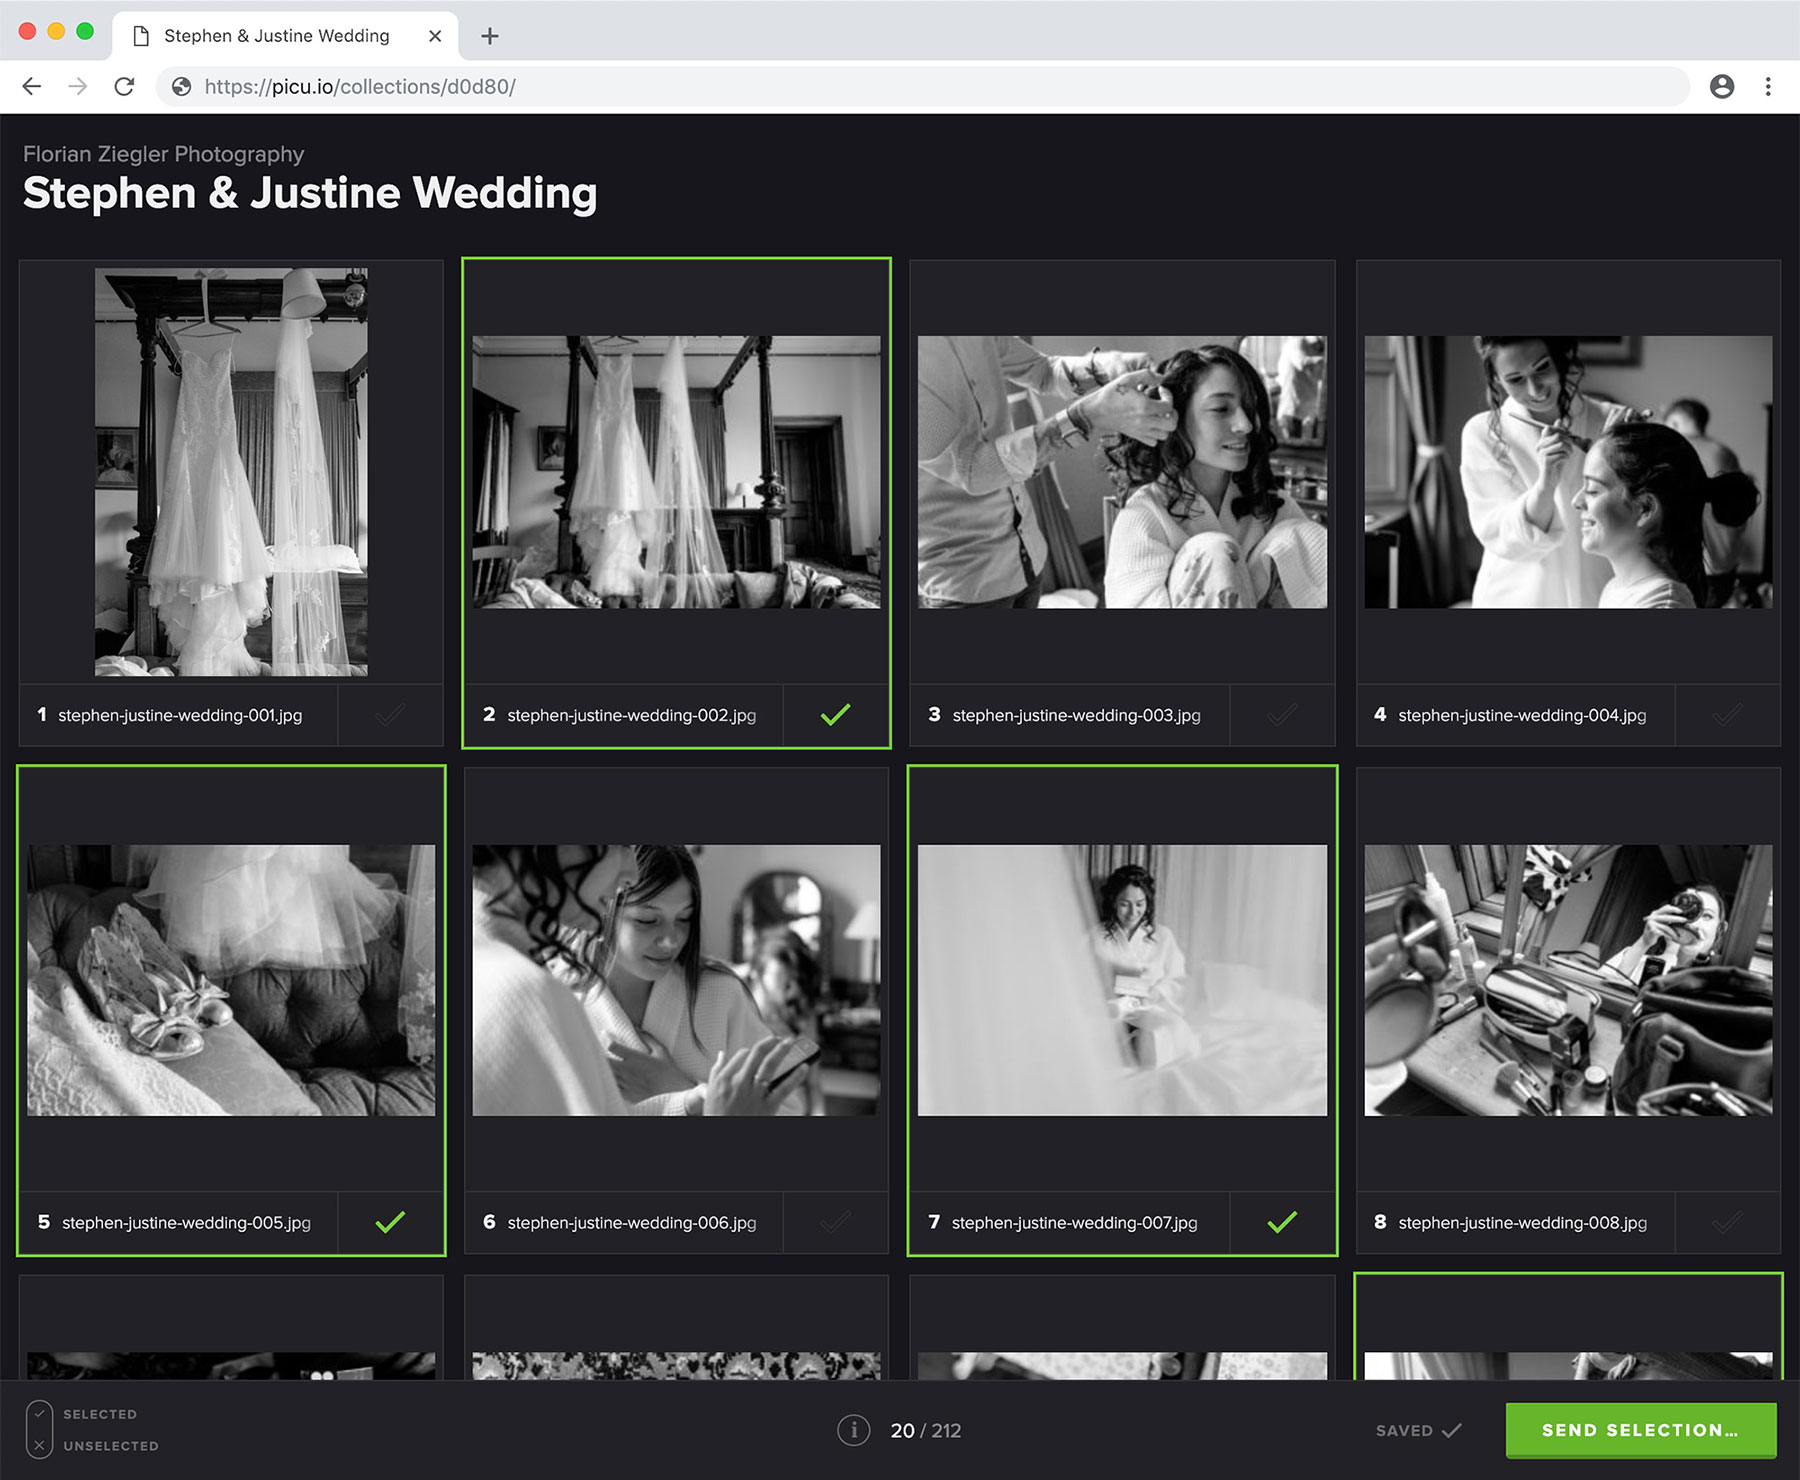Open a new browser tab
The image size is (1800, 1480).
pos(490,35)
